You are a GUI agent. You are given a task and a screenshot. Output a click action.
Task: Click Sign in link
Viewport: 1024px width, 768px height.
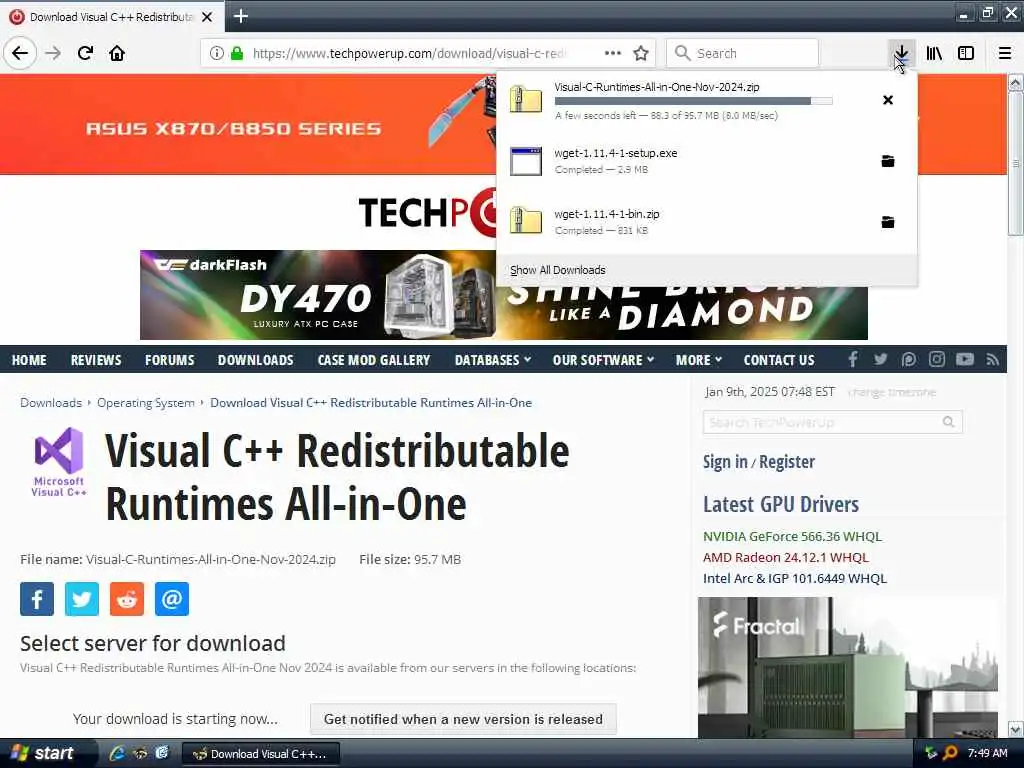click(x=725, y=462)
